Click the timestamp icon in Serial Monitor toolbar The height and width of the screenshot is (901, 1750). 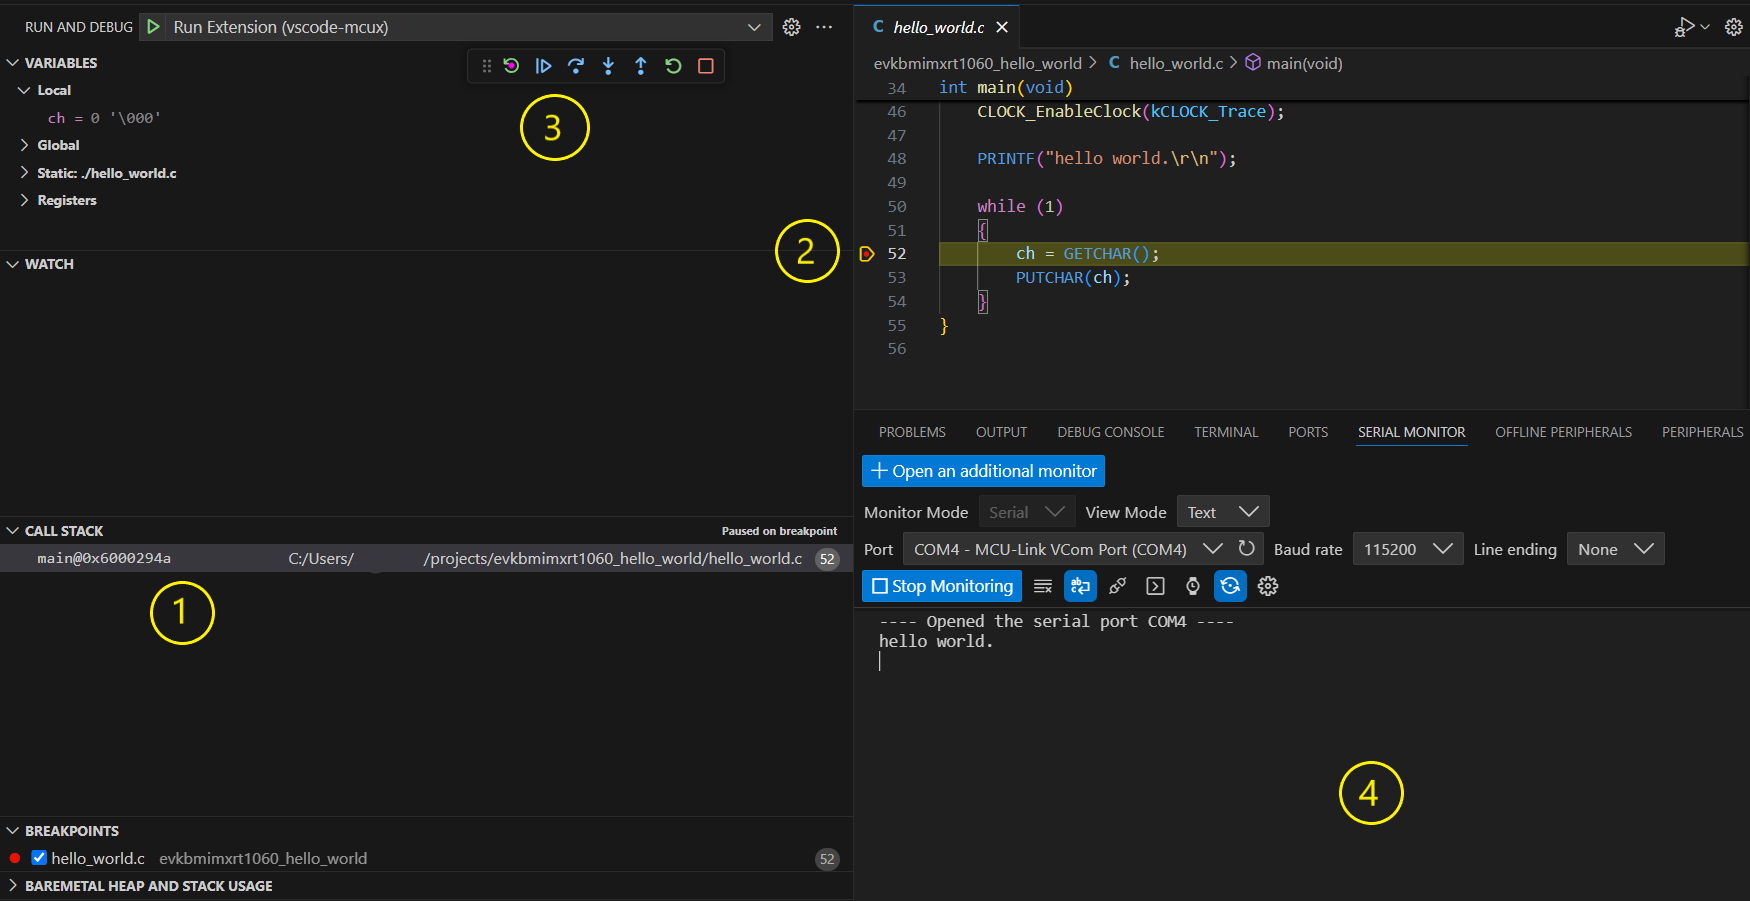point(1192,586)
